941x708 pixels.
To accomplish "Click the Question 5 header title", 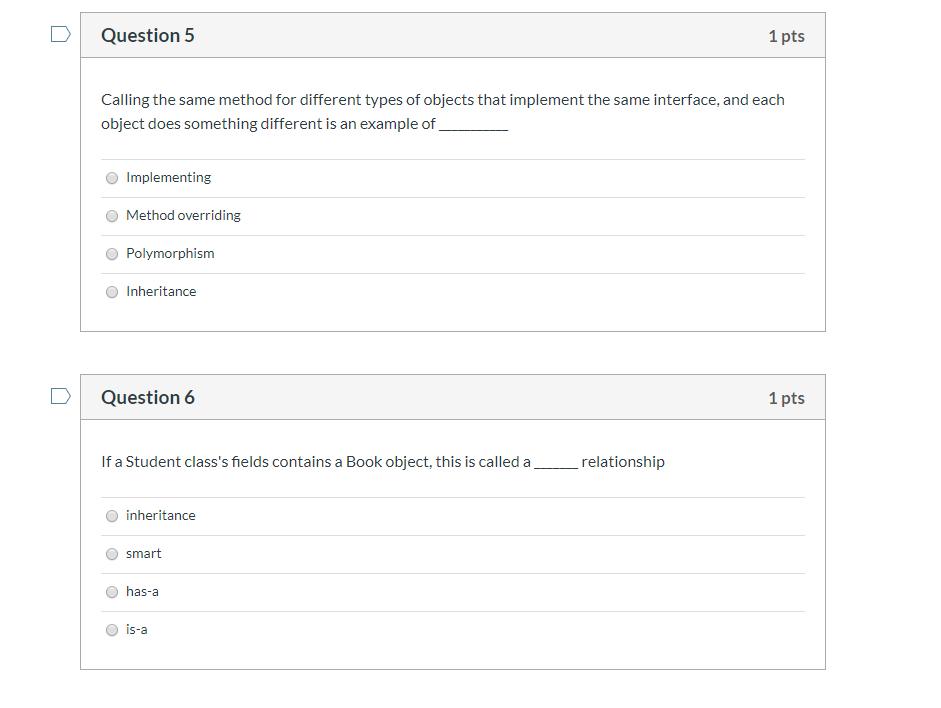I will pyautogui.click(x=148, y=35).
